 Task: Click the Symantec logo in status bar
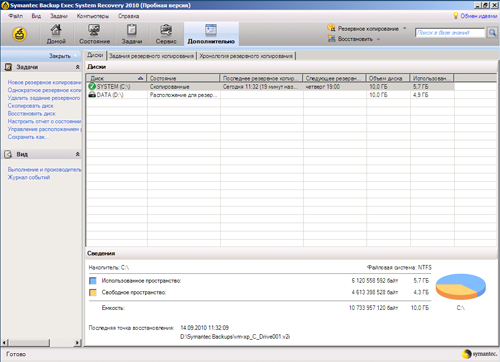[480, 354]
